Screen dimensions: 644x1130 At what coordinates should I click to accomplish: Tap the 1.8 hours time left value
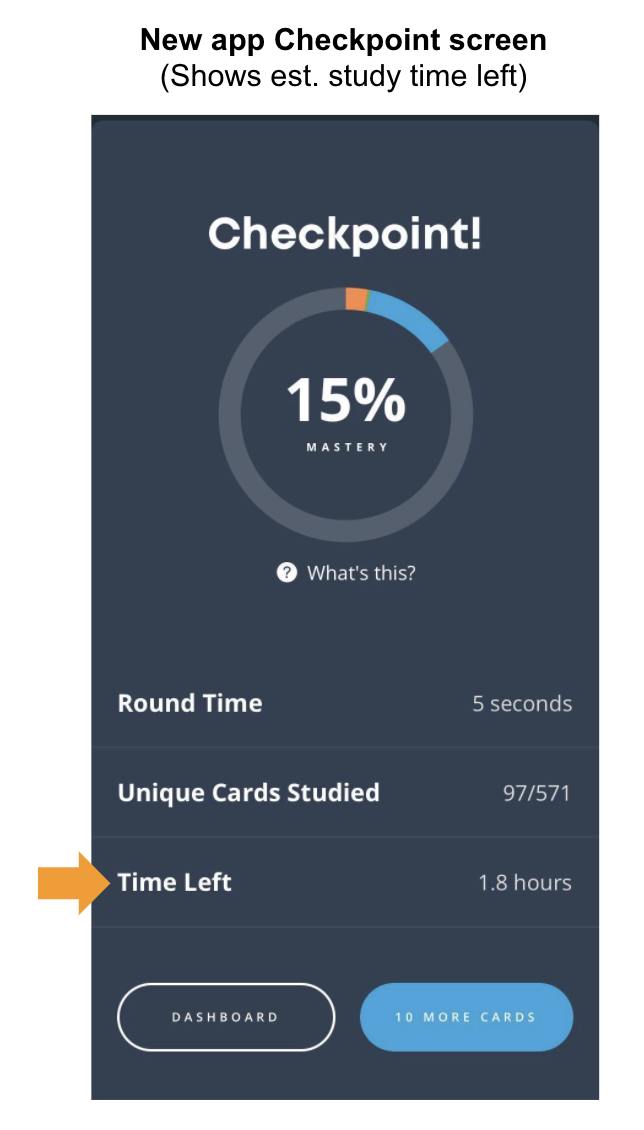pos(525,882)
